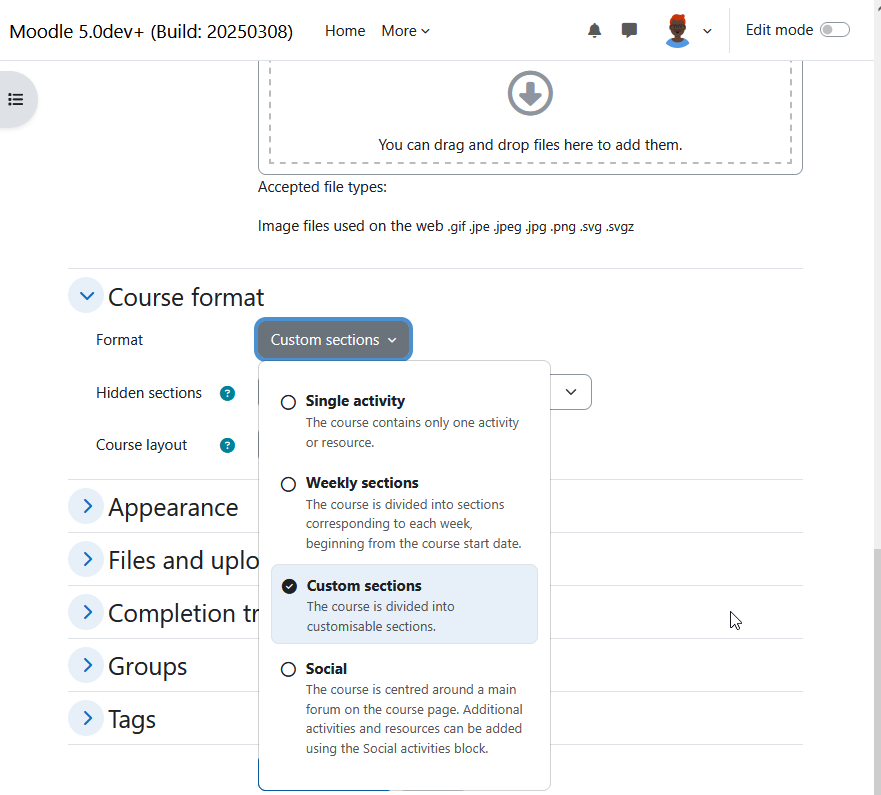881x795 pixels.
Task: Expand the Tags section
Action: pos(87,718)
